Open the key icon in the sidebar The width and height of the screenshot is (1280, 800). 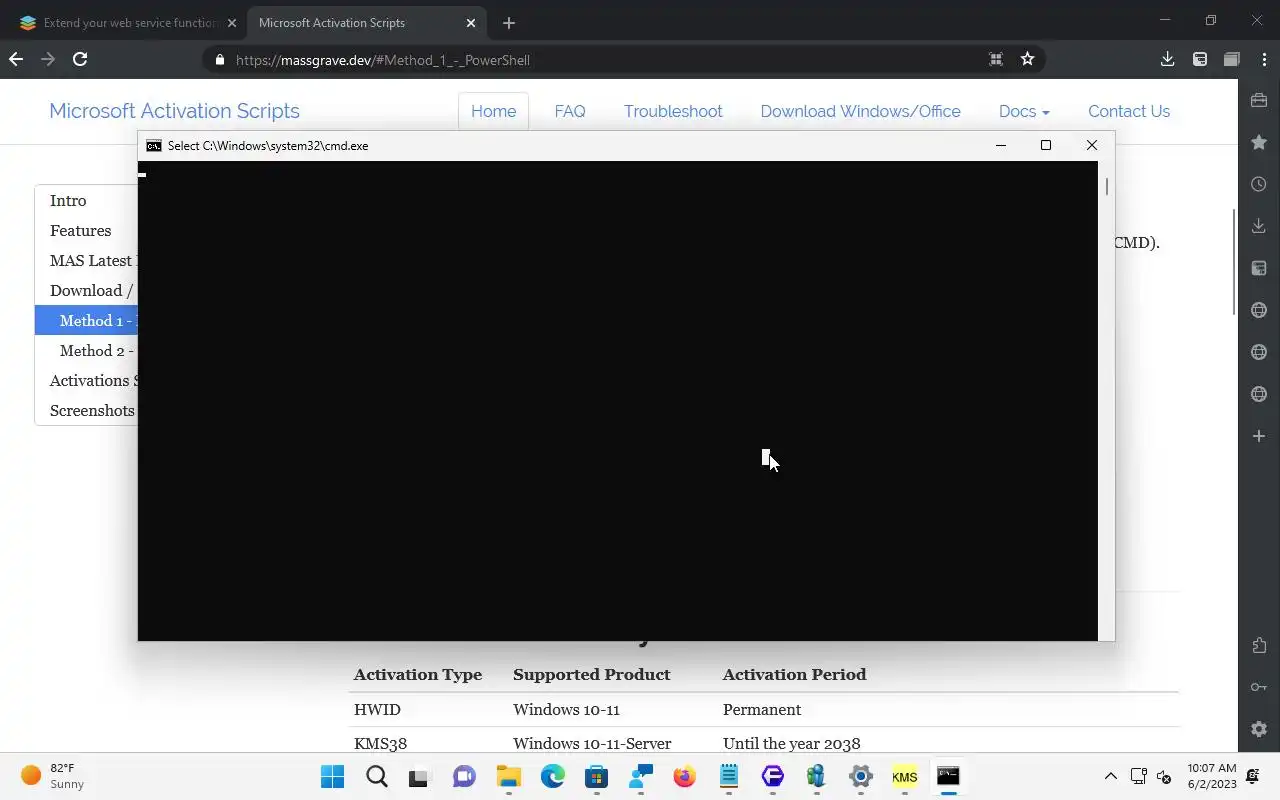point(1259,687)
